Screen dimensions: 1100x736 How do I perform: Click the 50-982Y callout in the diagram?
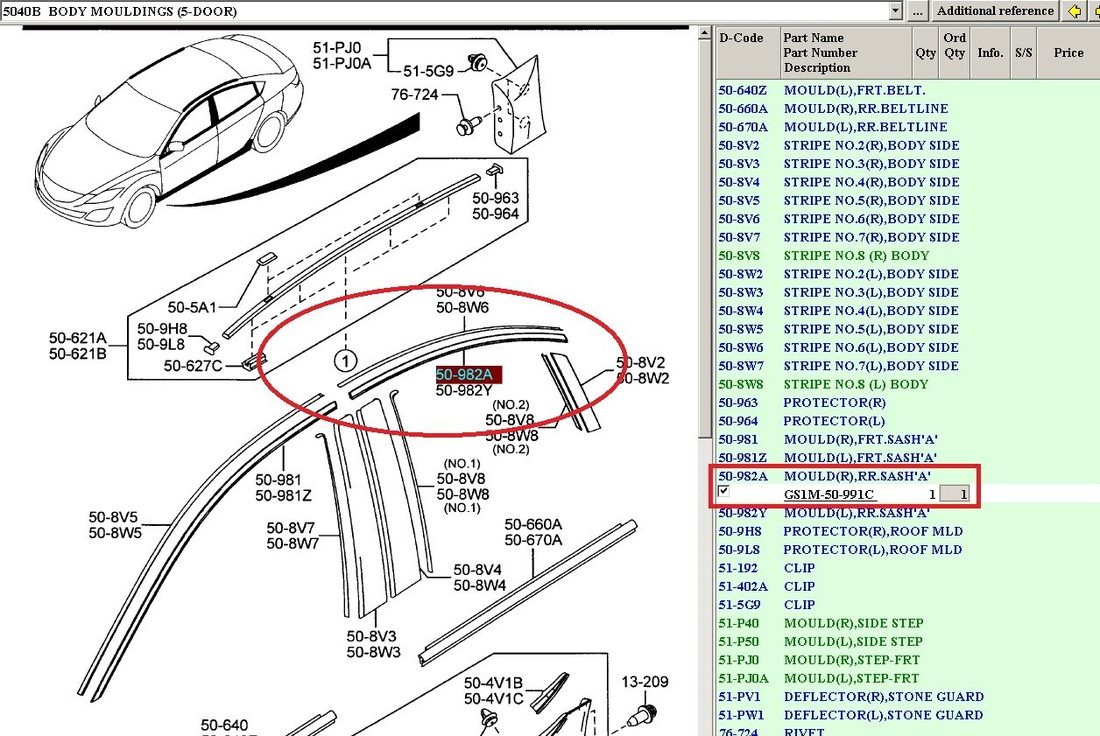464,391
